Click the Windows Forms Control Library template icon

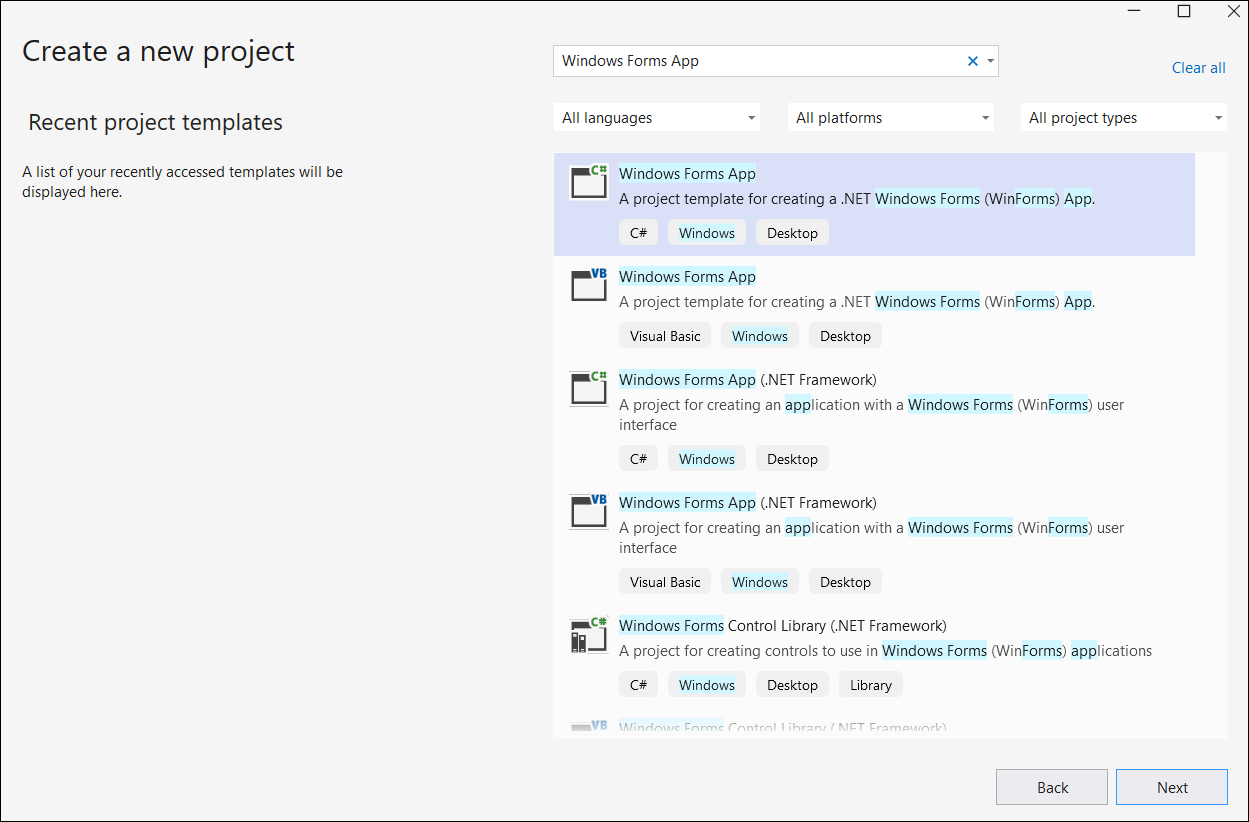(x=588, y=636)
